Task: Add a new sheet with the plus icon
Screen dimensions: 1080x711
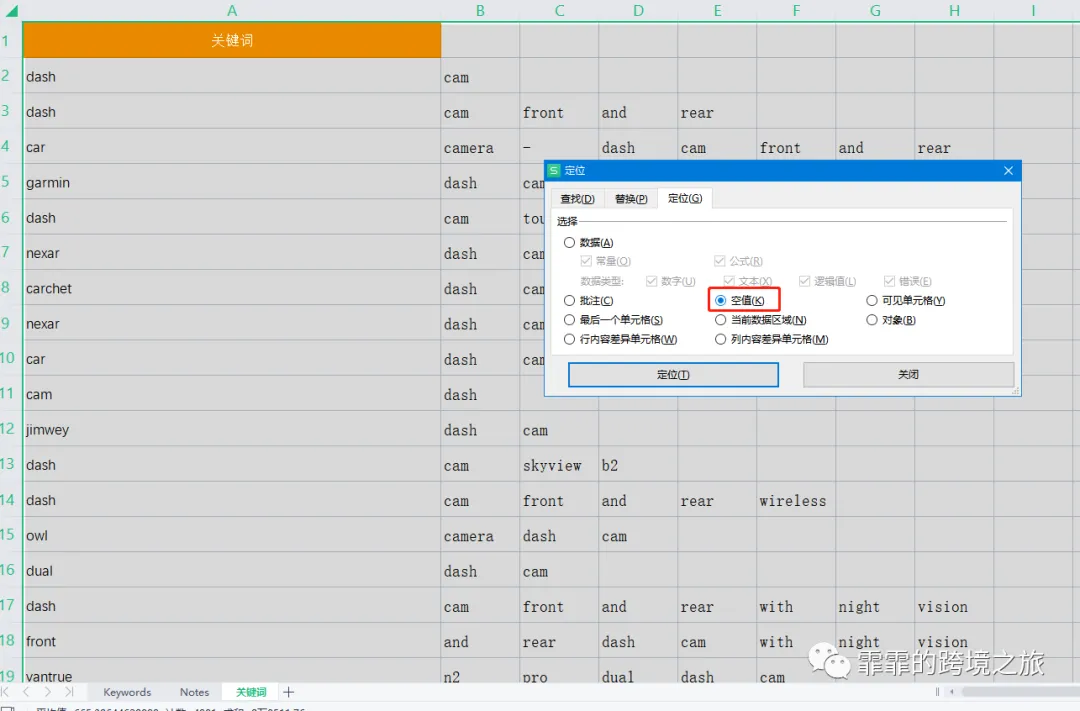Action: pos(289,692)
